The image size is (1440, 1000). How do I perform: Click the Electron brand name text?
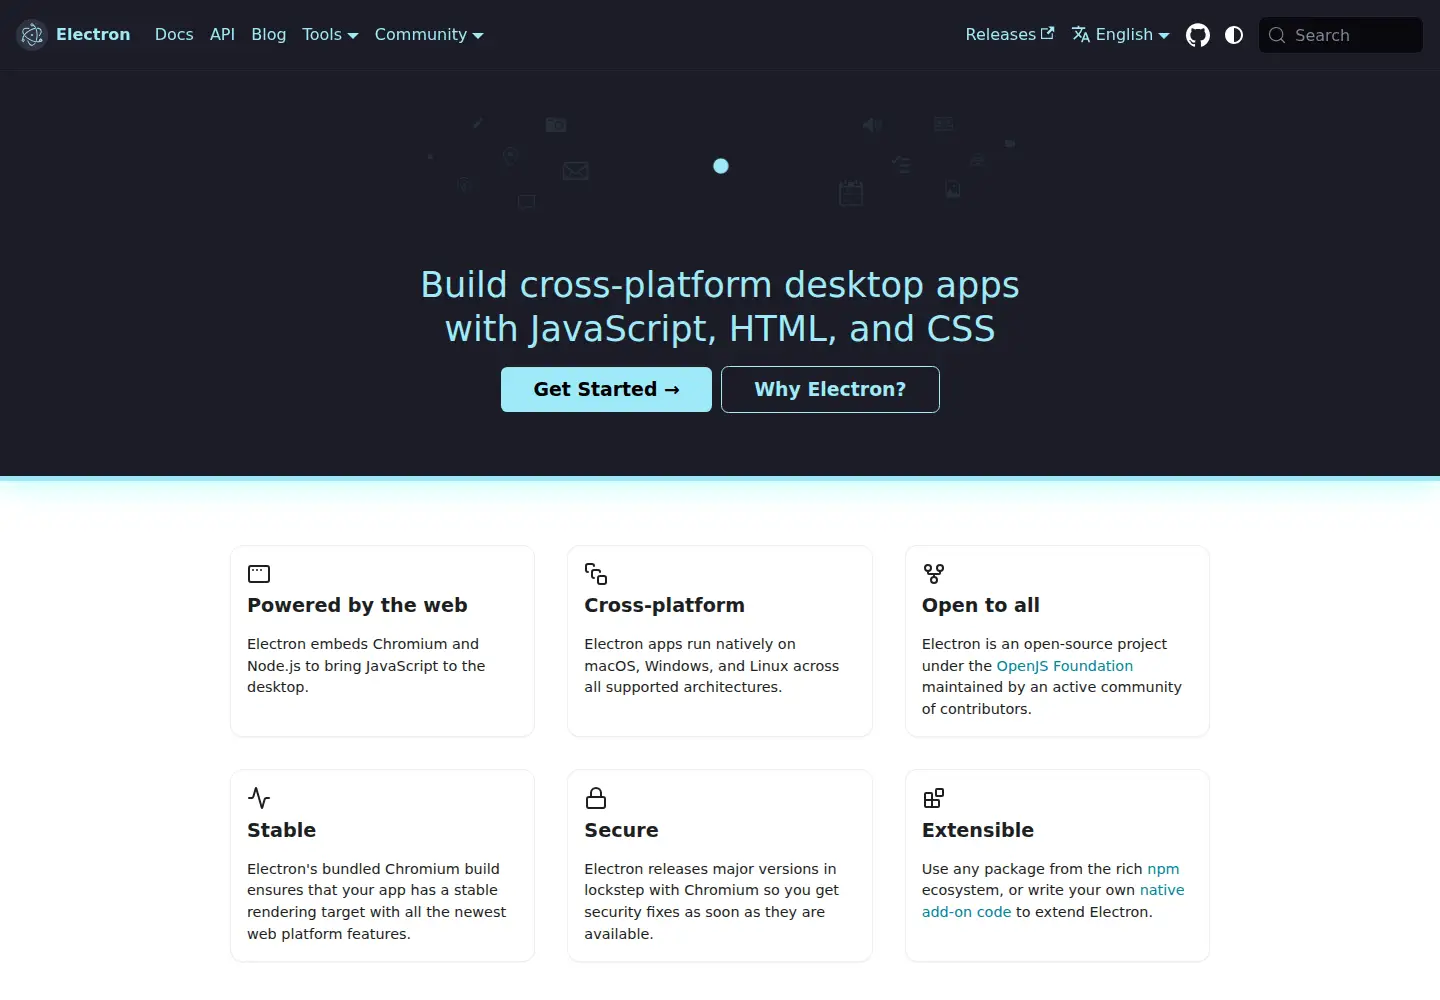click(93, 35)
